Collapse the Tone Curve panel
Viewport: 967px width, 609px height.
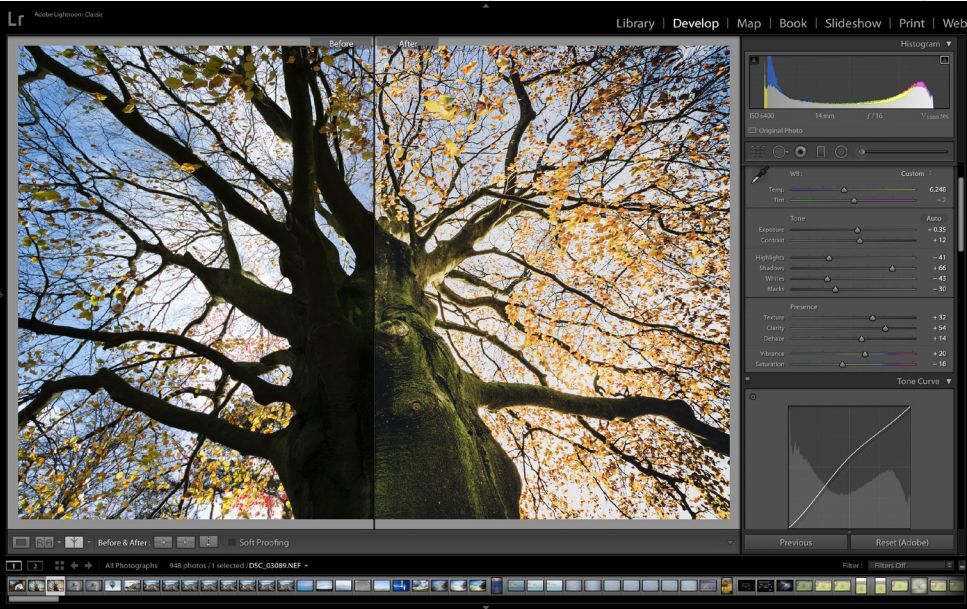click(x=948, y=381)
